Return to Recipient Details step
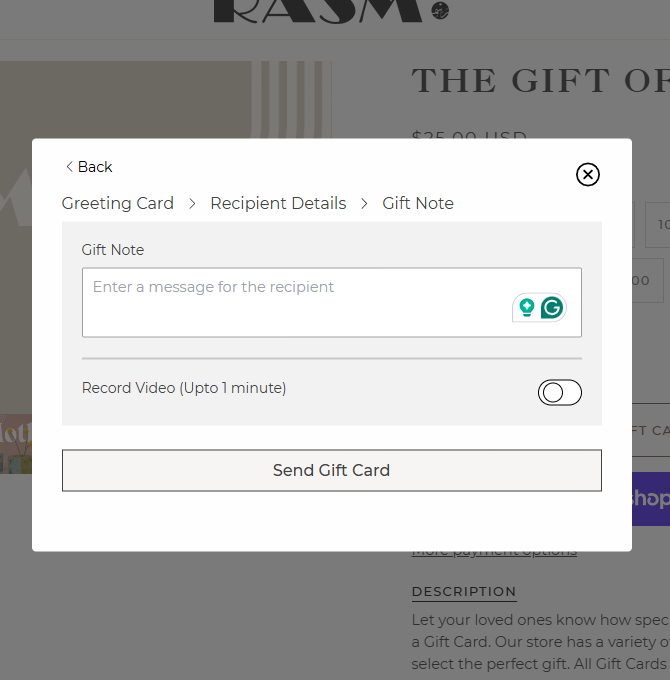Viewport: 670px width, 680px height. (278, 203)
